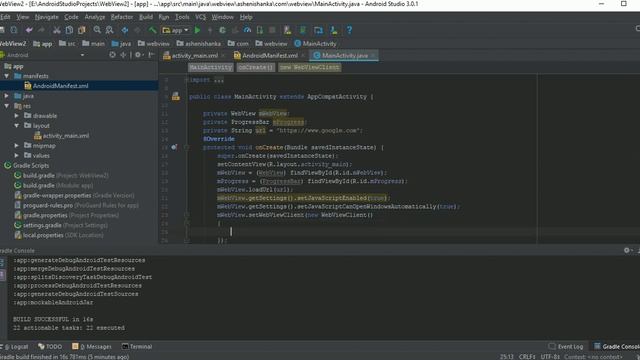Click the blue Help question mark icon
The height and width of the screenshot is (360, 640).
pos(349,30)
